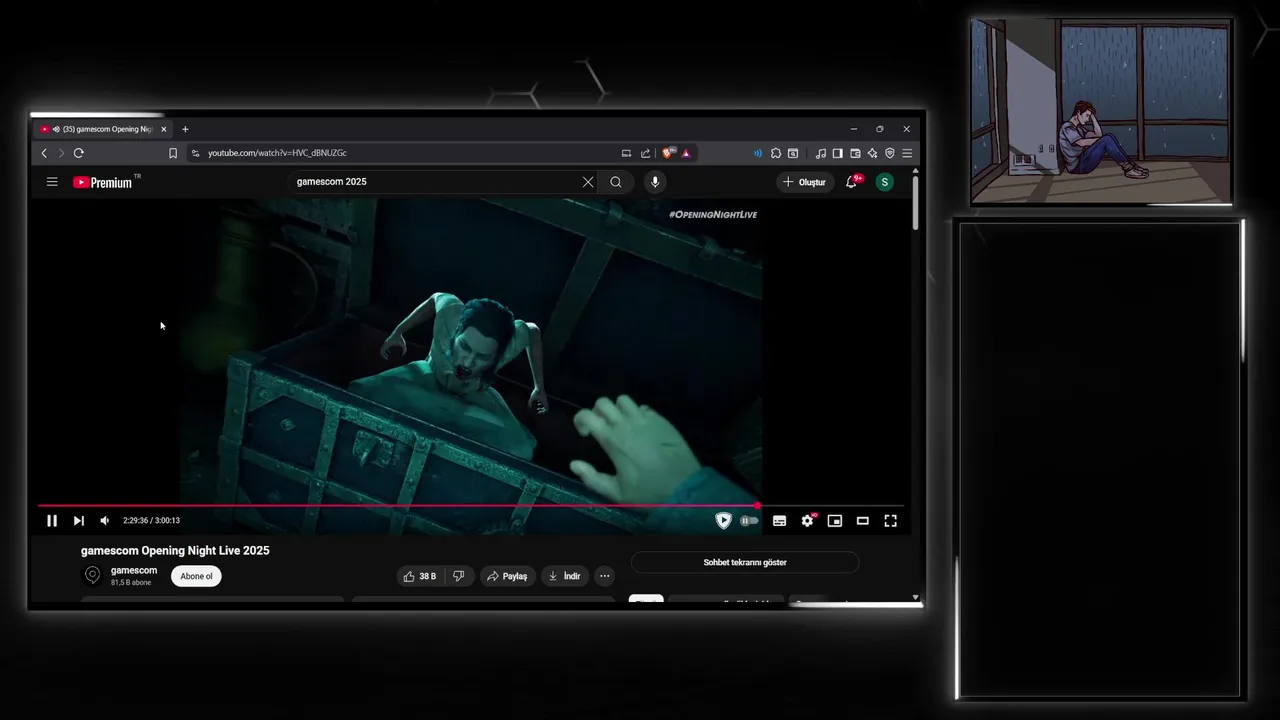Open the gamescom channel avatar

[92, 575]
